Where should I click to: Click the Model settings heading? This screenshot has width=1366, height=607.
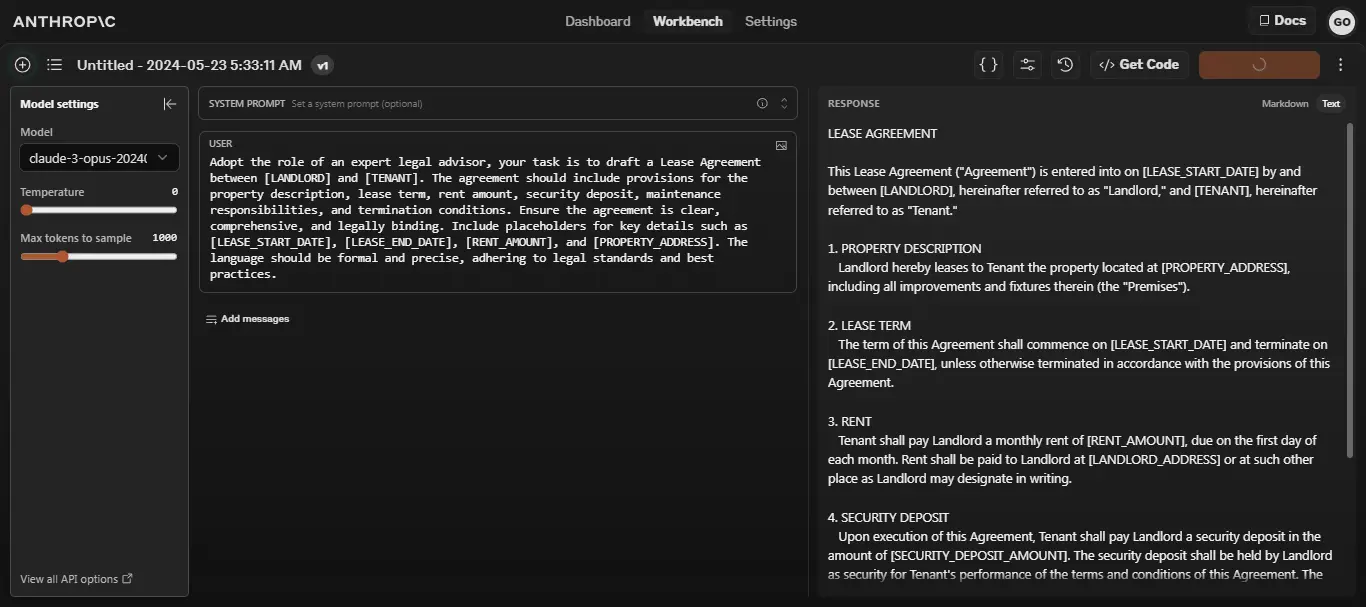[59, 104]
